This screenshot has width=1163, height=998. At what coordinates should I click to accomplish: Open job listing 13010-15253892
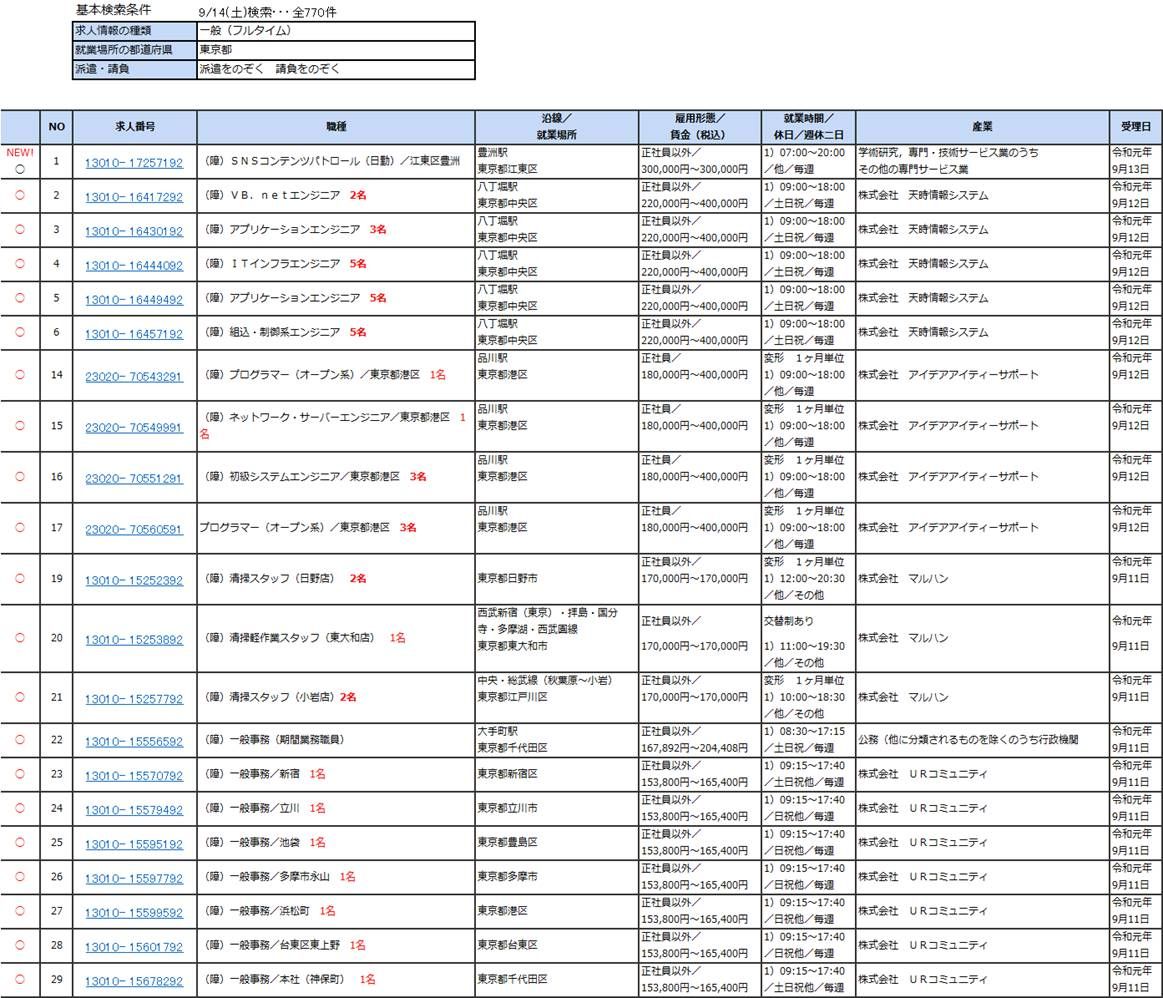[x=134, y=639]
